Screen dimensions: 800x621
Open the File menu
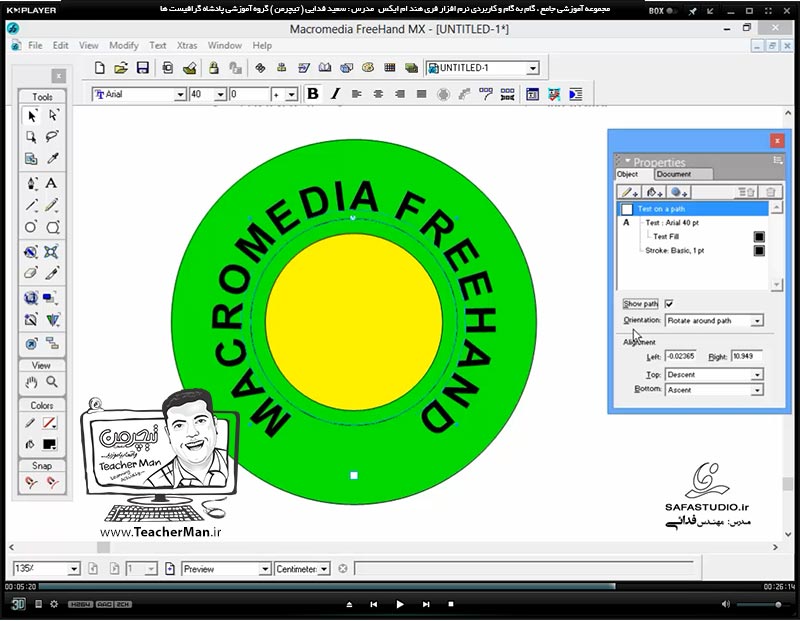[x=35, y=45]
